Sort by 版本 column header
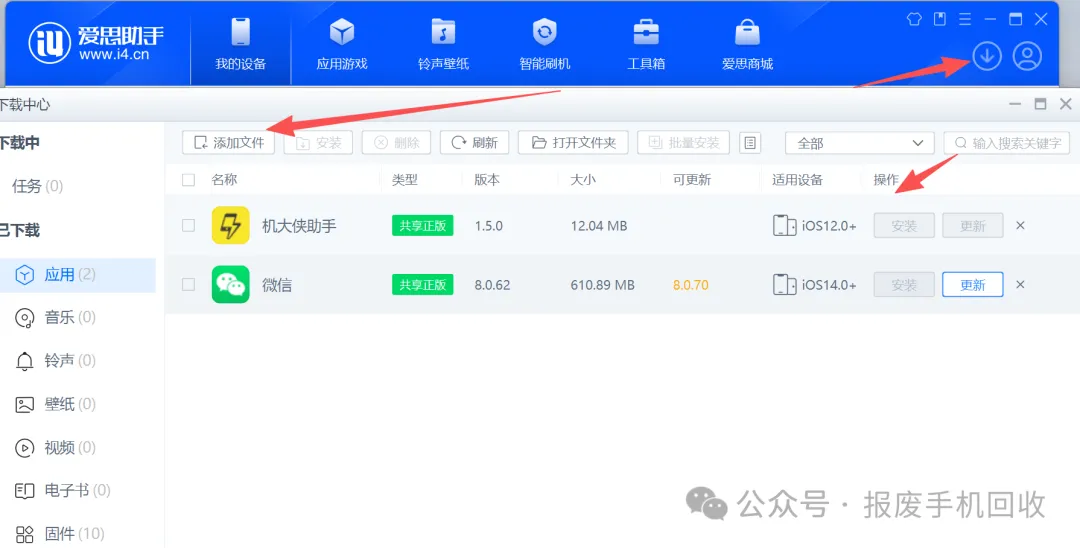The height and width of the screenshot is (548, 1080). coord(486,180)
